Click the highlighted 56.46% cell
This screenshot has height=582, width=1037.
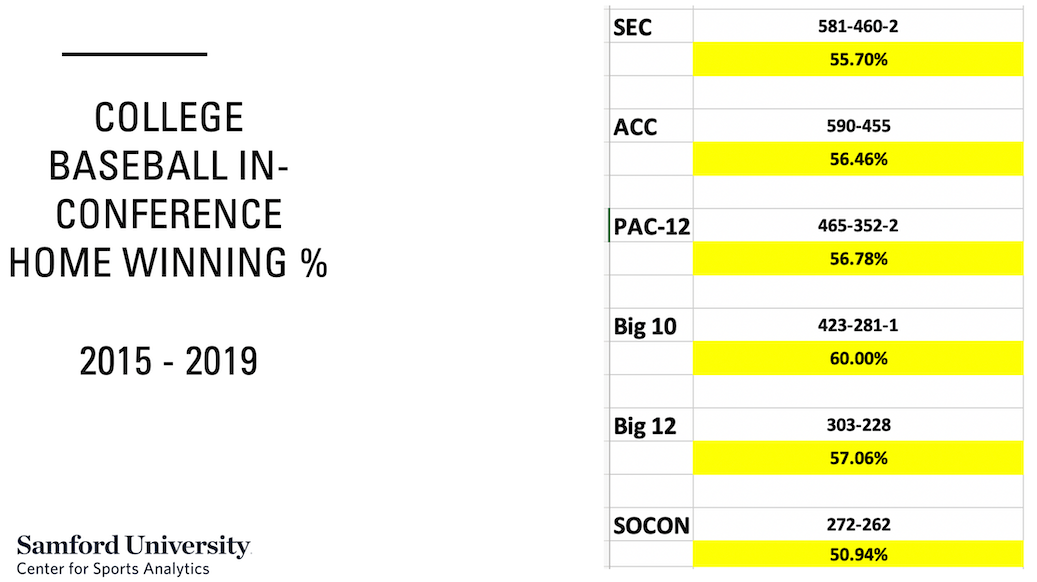(x=858, y=159)
